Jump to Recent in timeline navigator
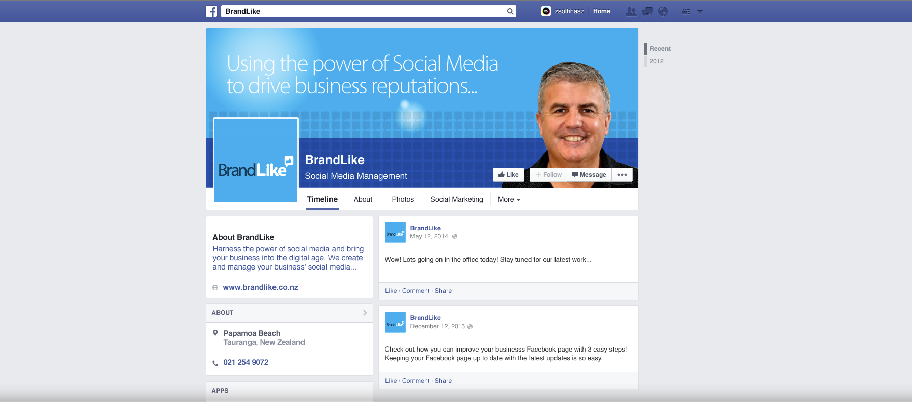The image size is (912, 402). point(660,49)
